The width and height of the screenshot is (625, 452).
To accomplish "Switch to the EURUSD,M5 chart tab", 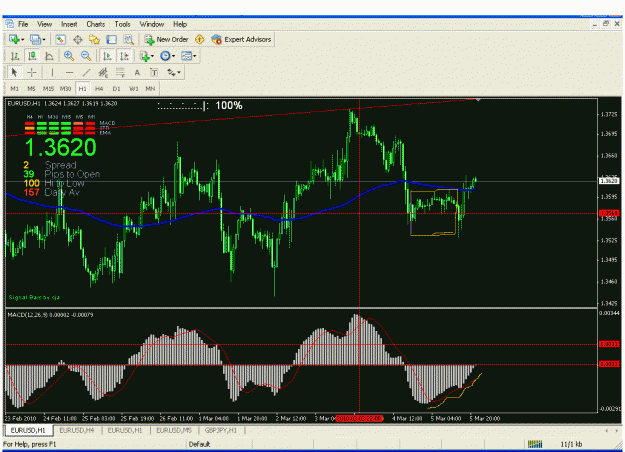I will coord(174,430).
